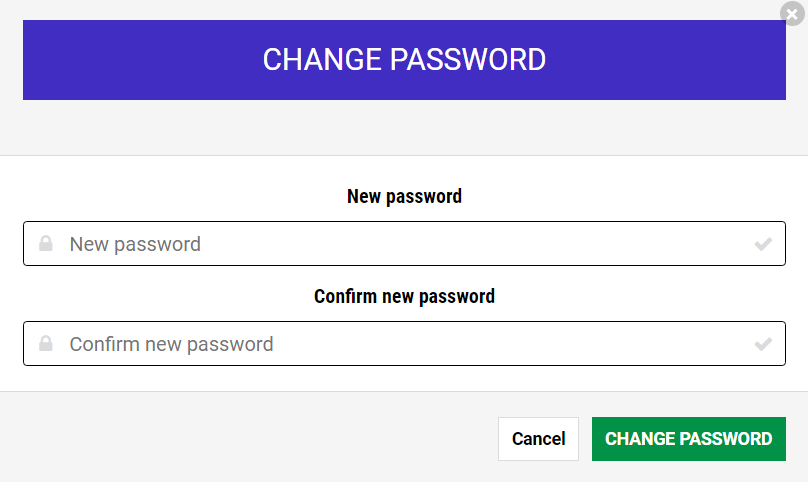This screenshot has width=808, height=482.
Task: Click the lock icon in New password field
Action: tap(46, 243)
